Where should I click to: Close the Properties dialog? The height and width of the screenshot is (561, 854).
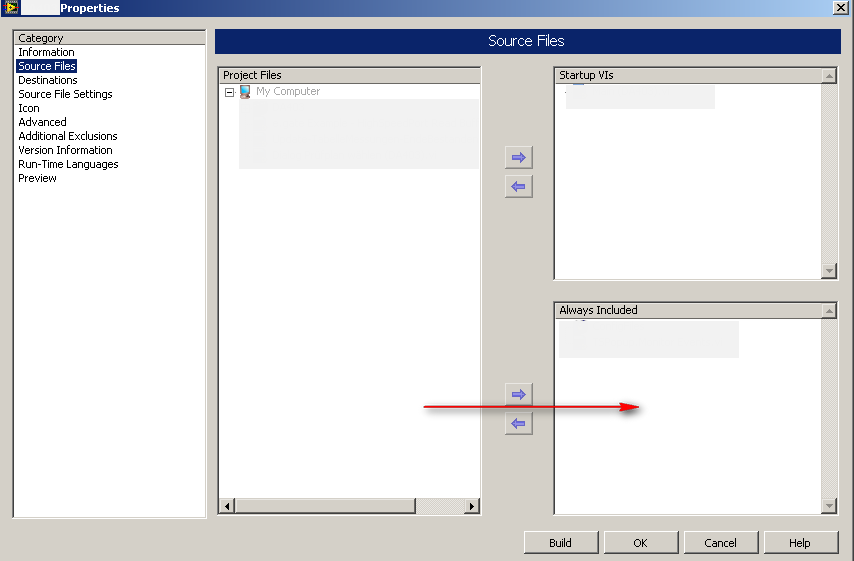[840, 8]
